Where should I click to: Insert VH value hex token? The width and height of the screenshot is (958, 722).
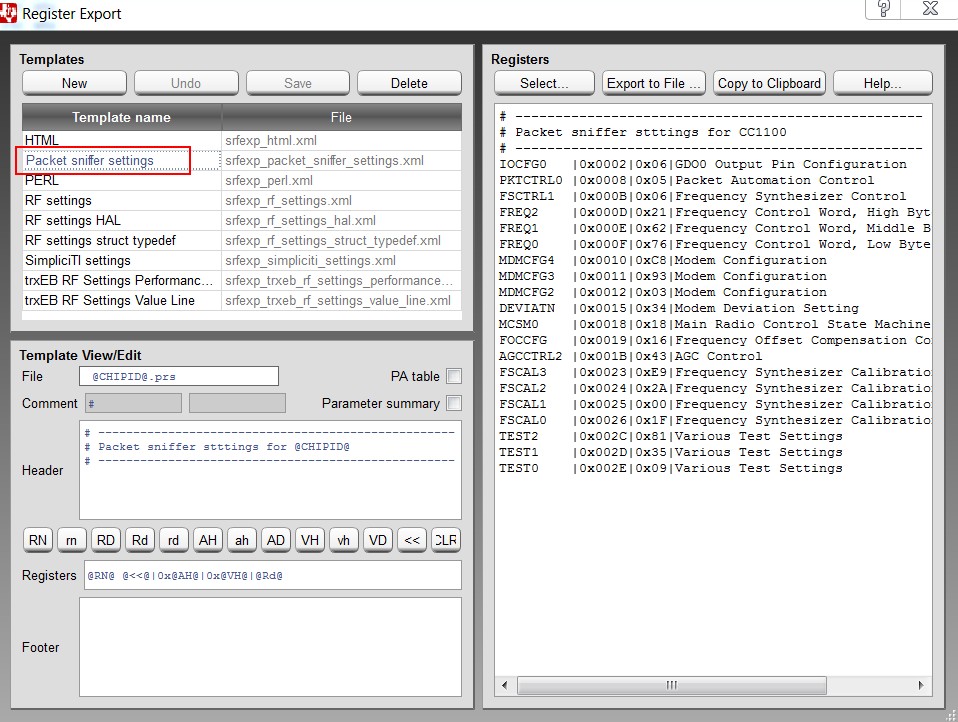(310, 540)
